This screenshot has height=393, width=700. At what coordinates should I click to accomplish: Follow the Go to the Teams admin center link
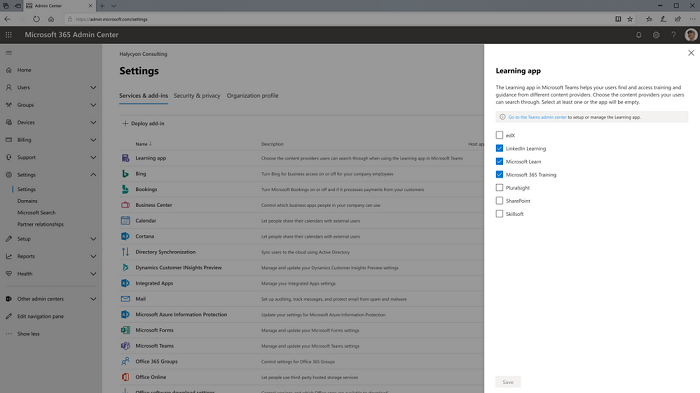point(537,117)
